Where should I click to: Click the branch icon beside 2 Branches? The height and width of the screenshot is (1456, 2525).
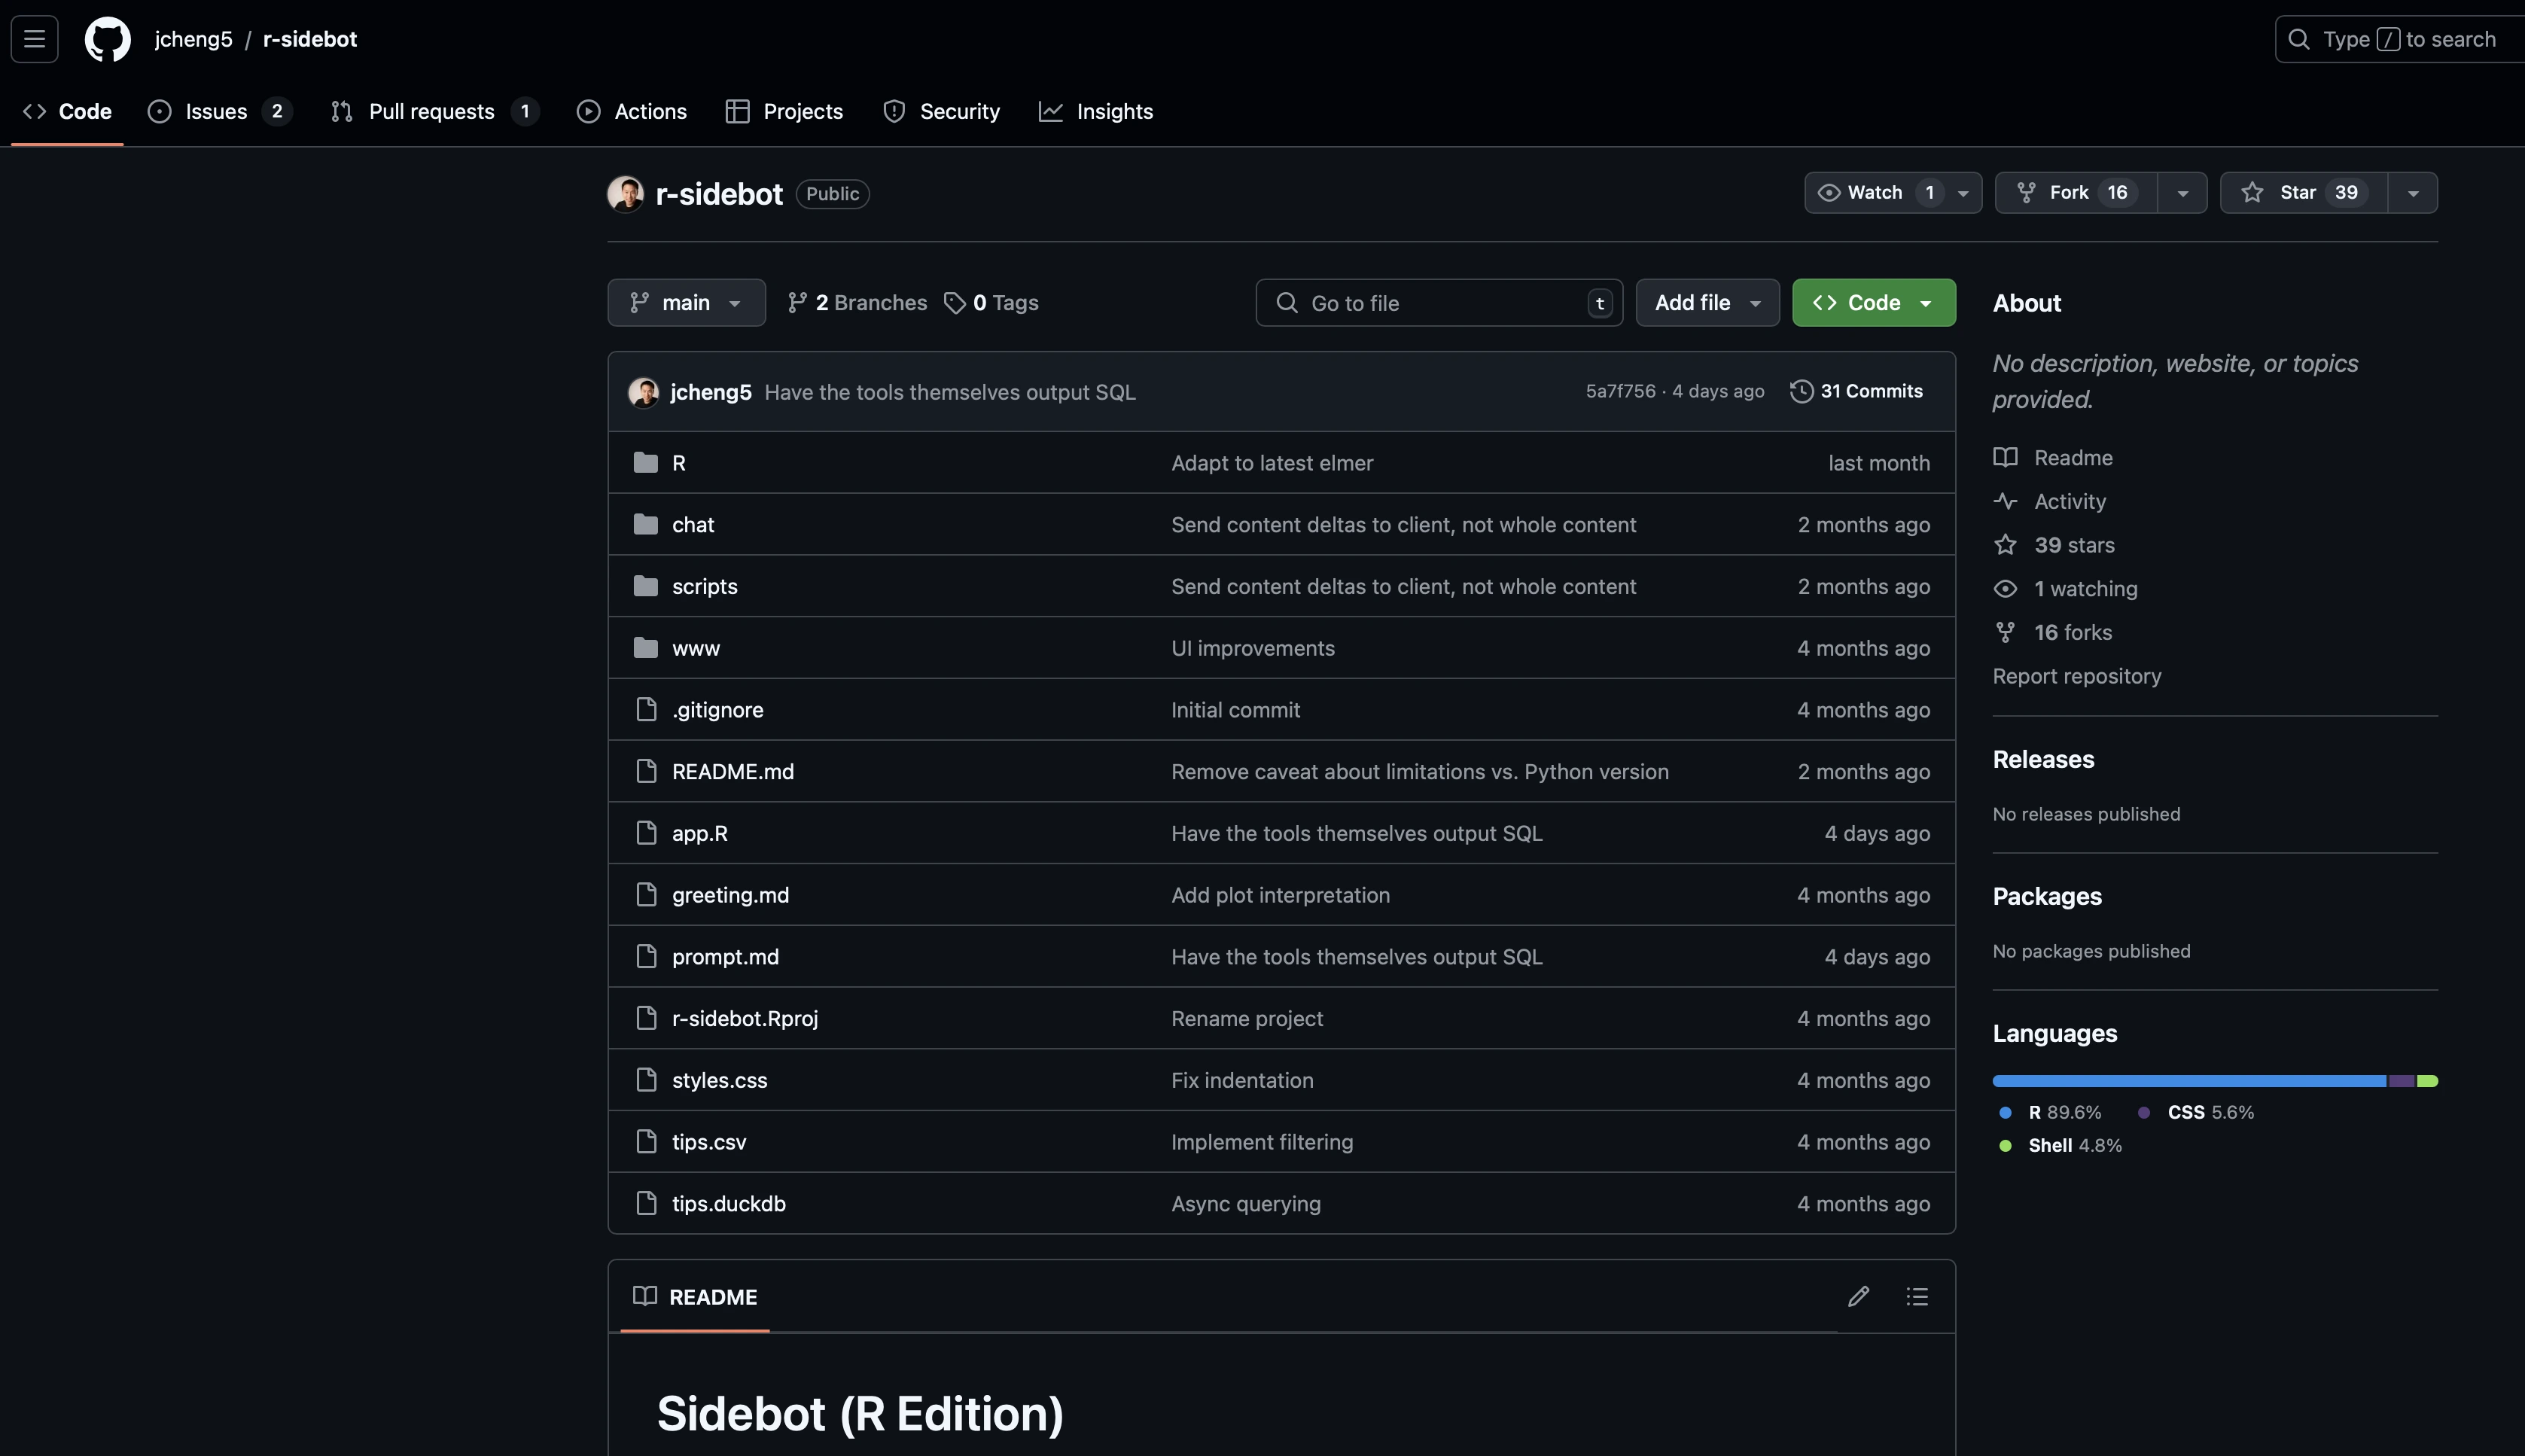[797, 303]
